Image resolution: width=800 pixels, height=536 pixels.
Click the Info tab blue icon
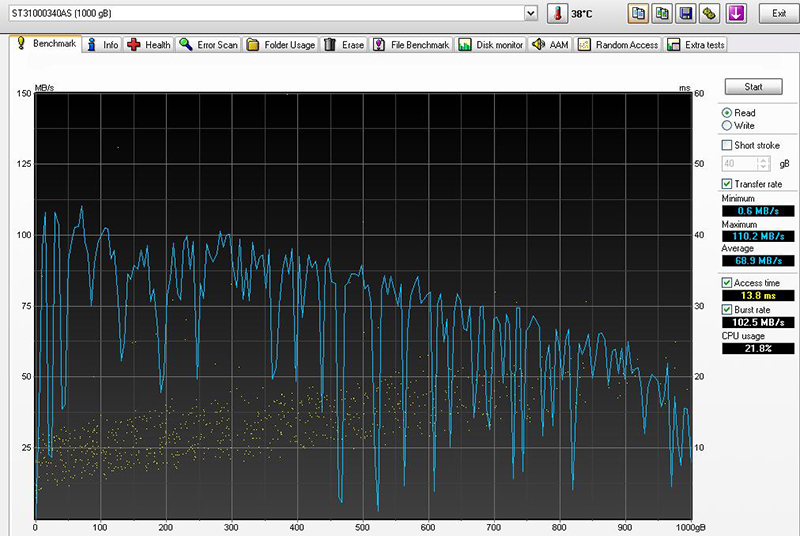tap(92, 45)
